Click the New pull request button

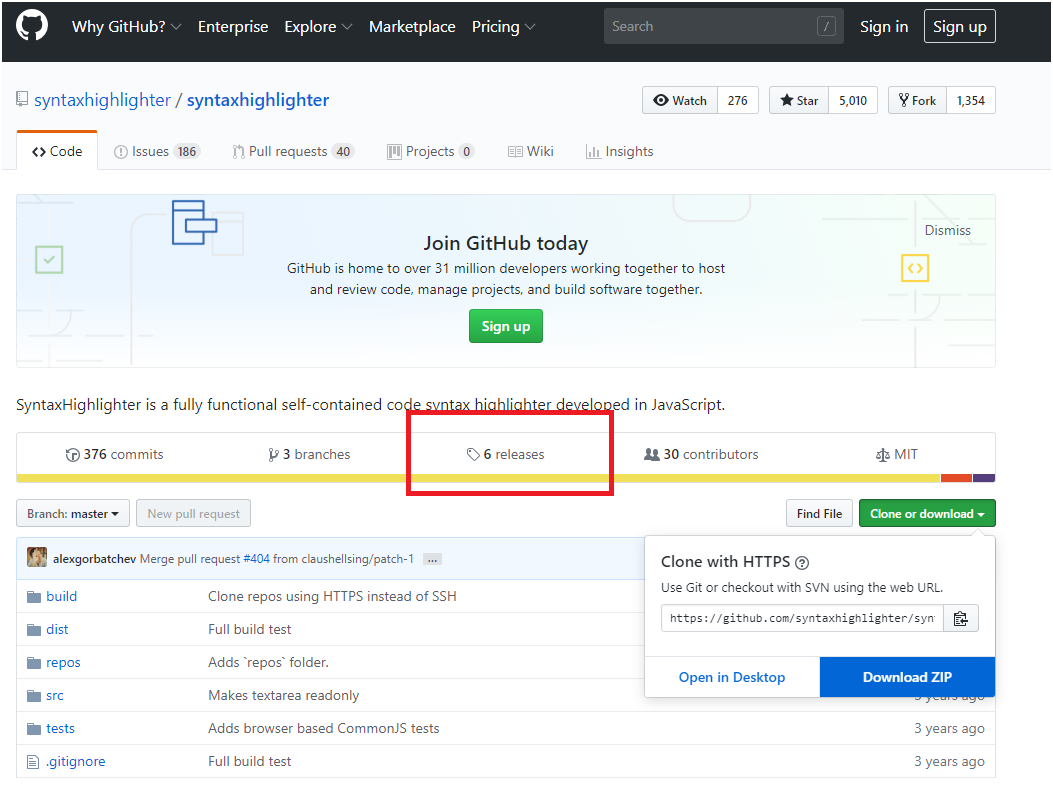click(x=193, y=513)
